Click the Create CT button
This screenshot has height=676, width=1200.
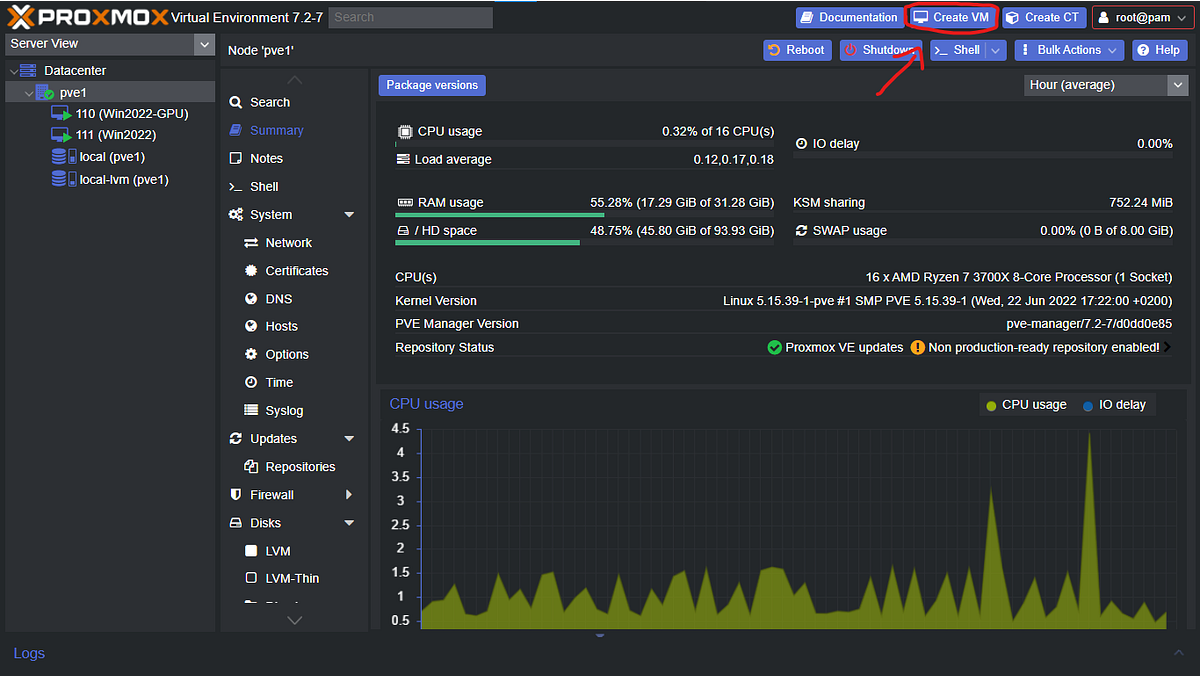[x=1043, y=17]
